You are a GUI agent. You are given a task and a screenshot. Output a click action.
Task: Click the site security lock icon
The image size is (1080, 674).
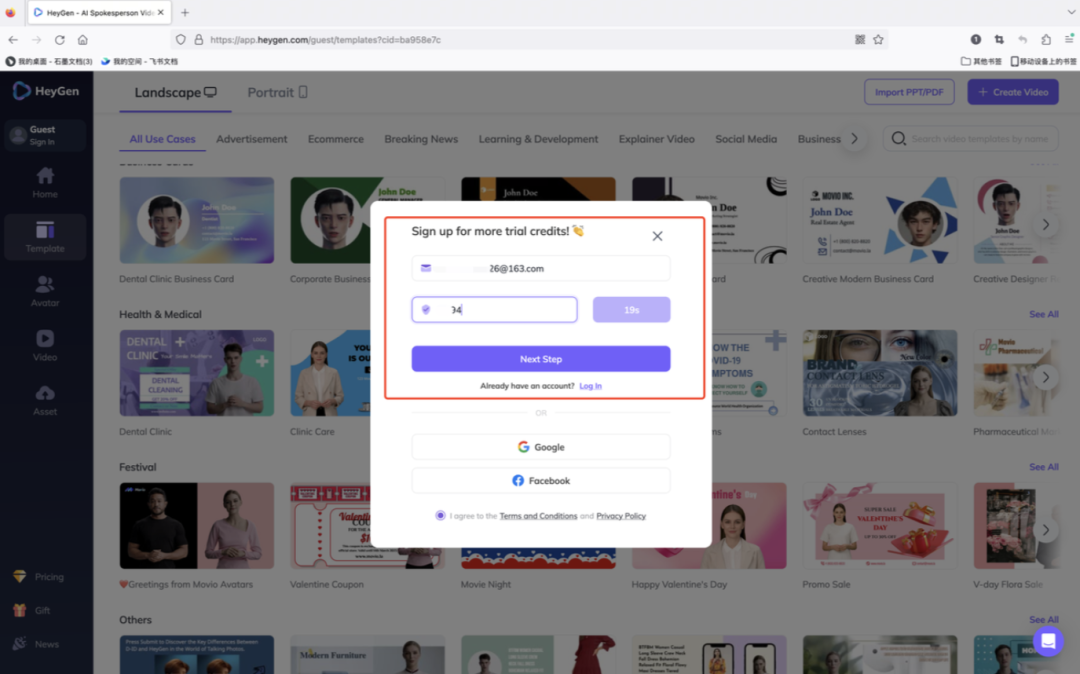[198, 40]
